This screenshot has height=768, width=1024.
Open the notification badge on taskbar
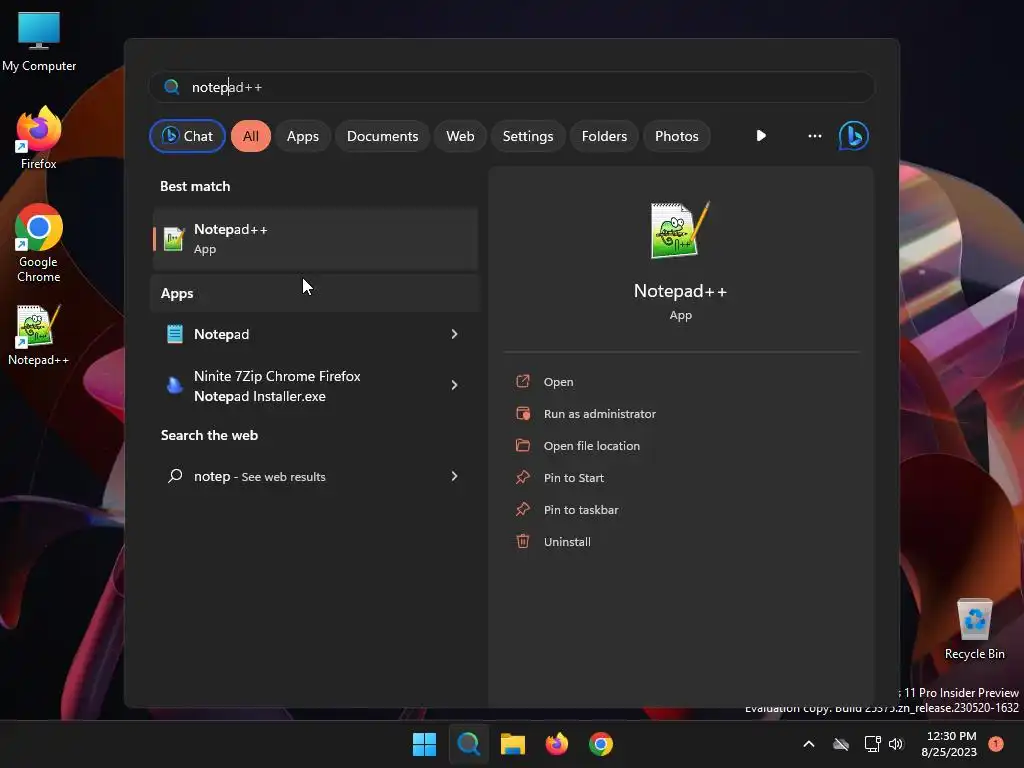pos(995,744)
